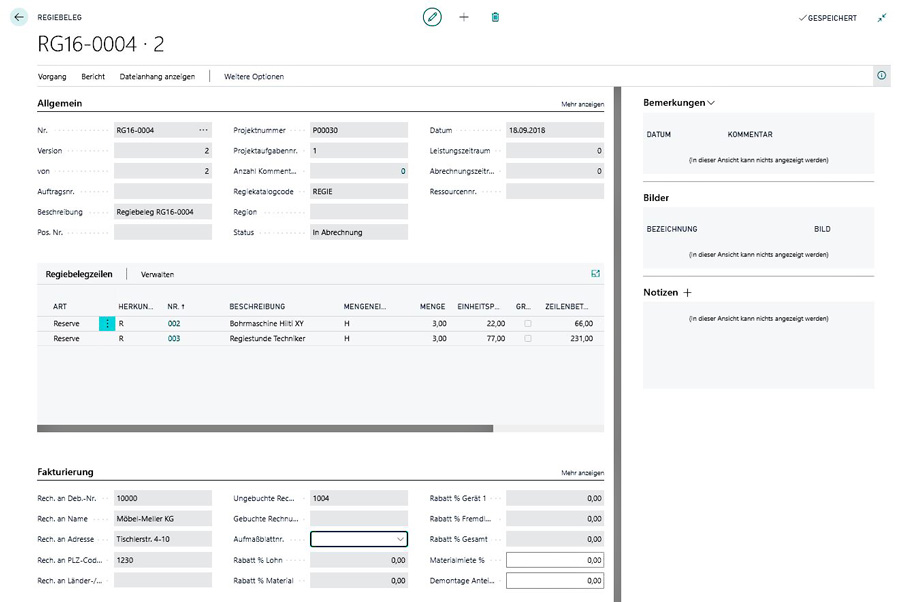This screenshot has width=900, height=602.
Task: Click the Rech. an Deb.-Nr. field 10000
Action: [x=162, y=498]
